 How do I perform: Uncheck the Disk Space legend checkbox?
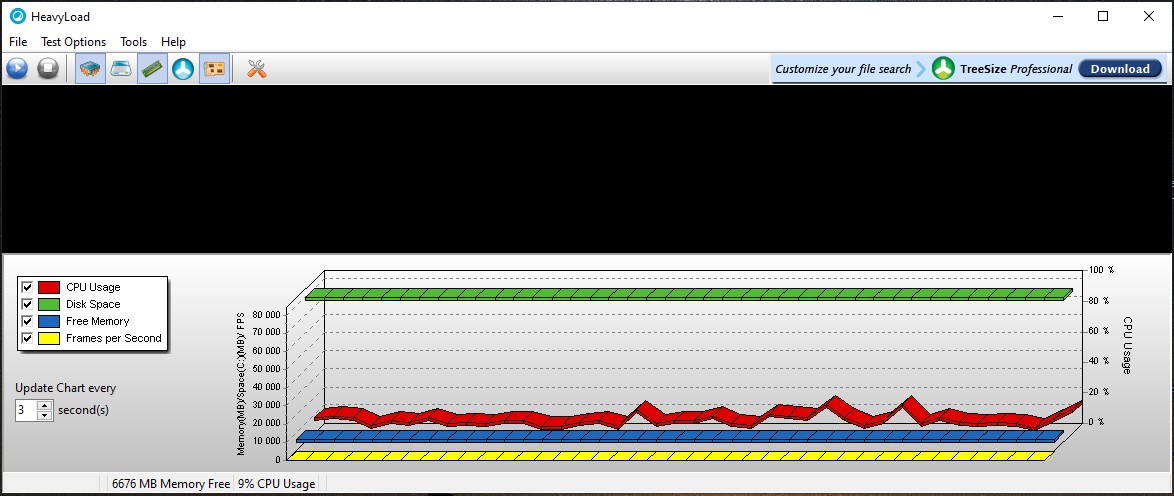pyautogui.click(x=27, y=305)
